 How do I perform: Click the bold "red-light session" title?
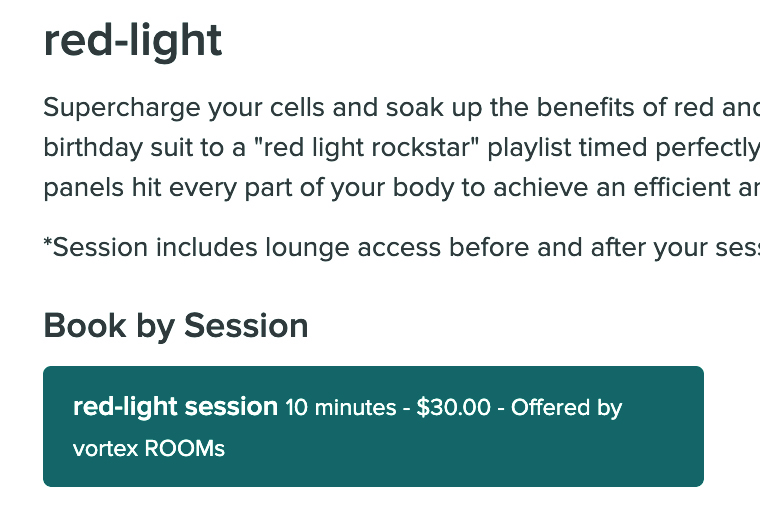tap(175, 407)
